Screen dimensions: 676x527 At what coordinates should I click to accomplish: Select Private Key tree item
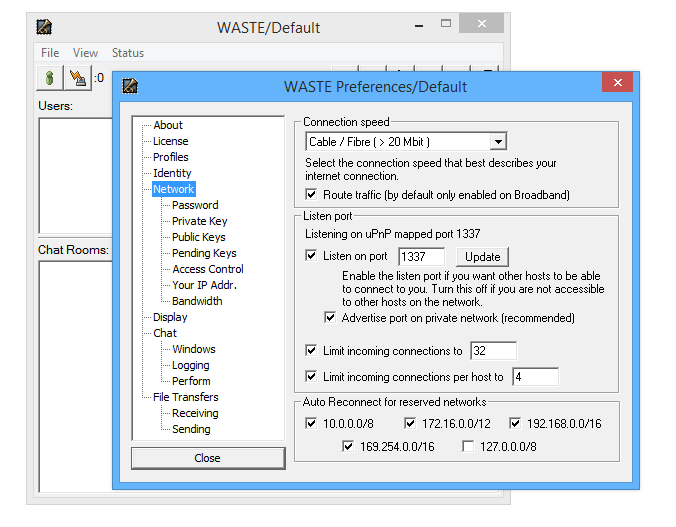point(200,221)
